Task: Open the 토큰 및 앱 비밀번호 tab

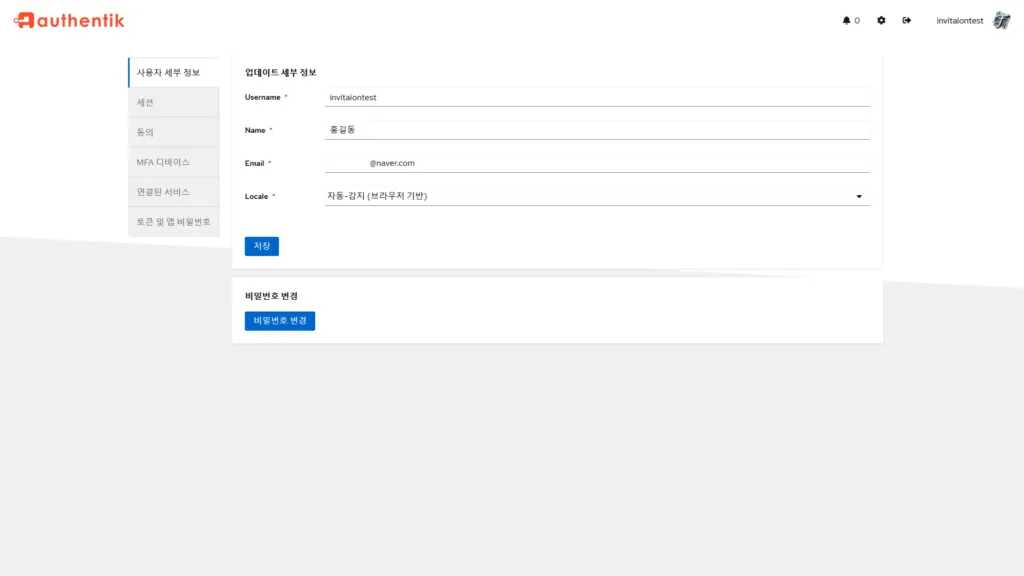Action: click(173, 221)
